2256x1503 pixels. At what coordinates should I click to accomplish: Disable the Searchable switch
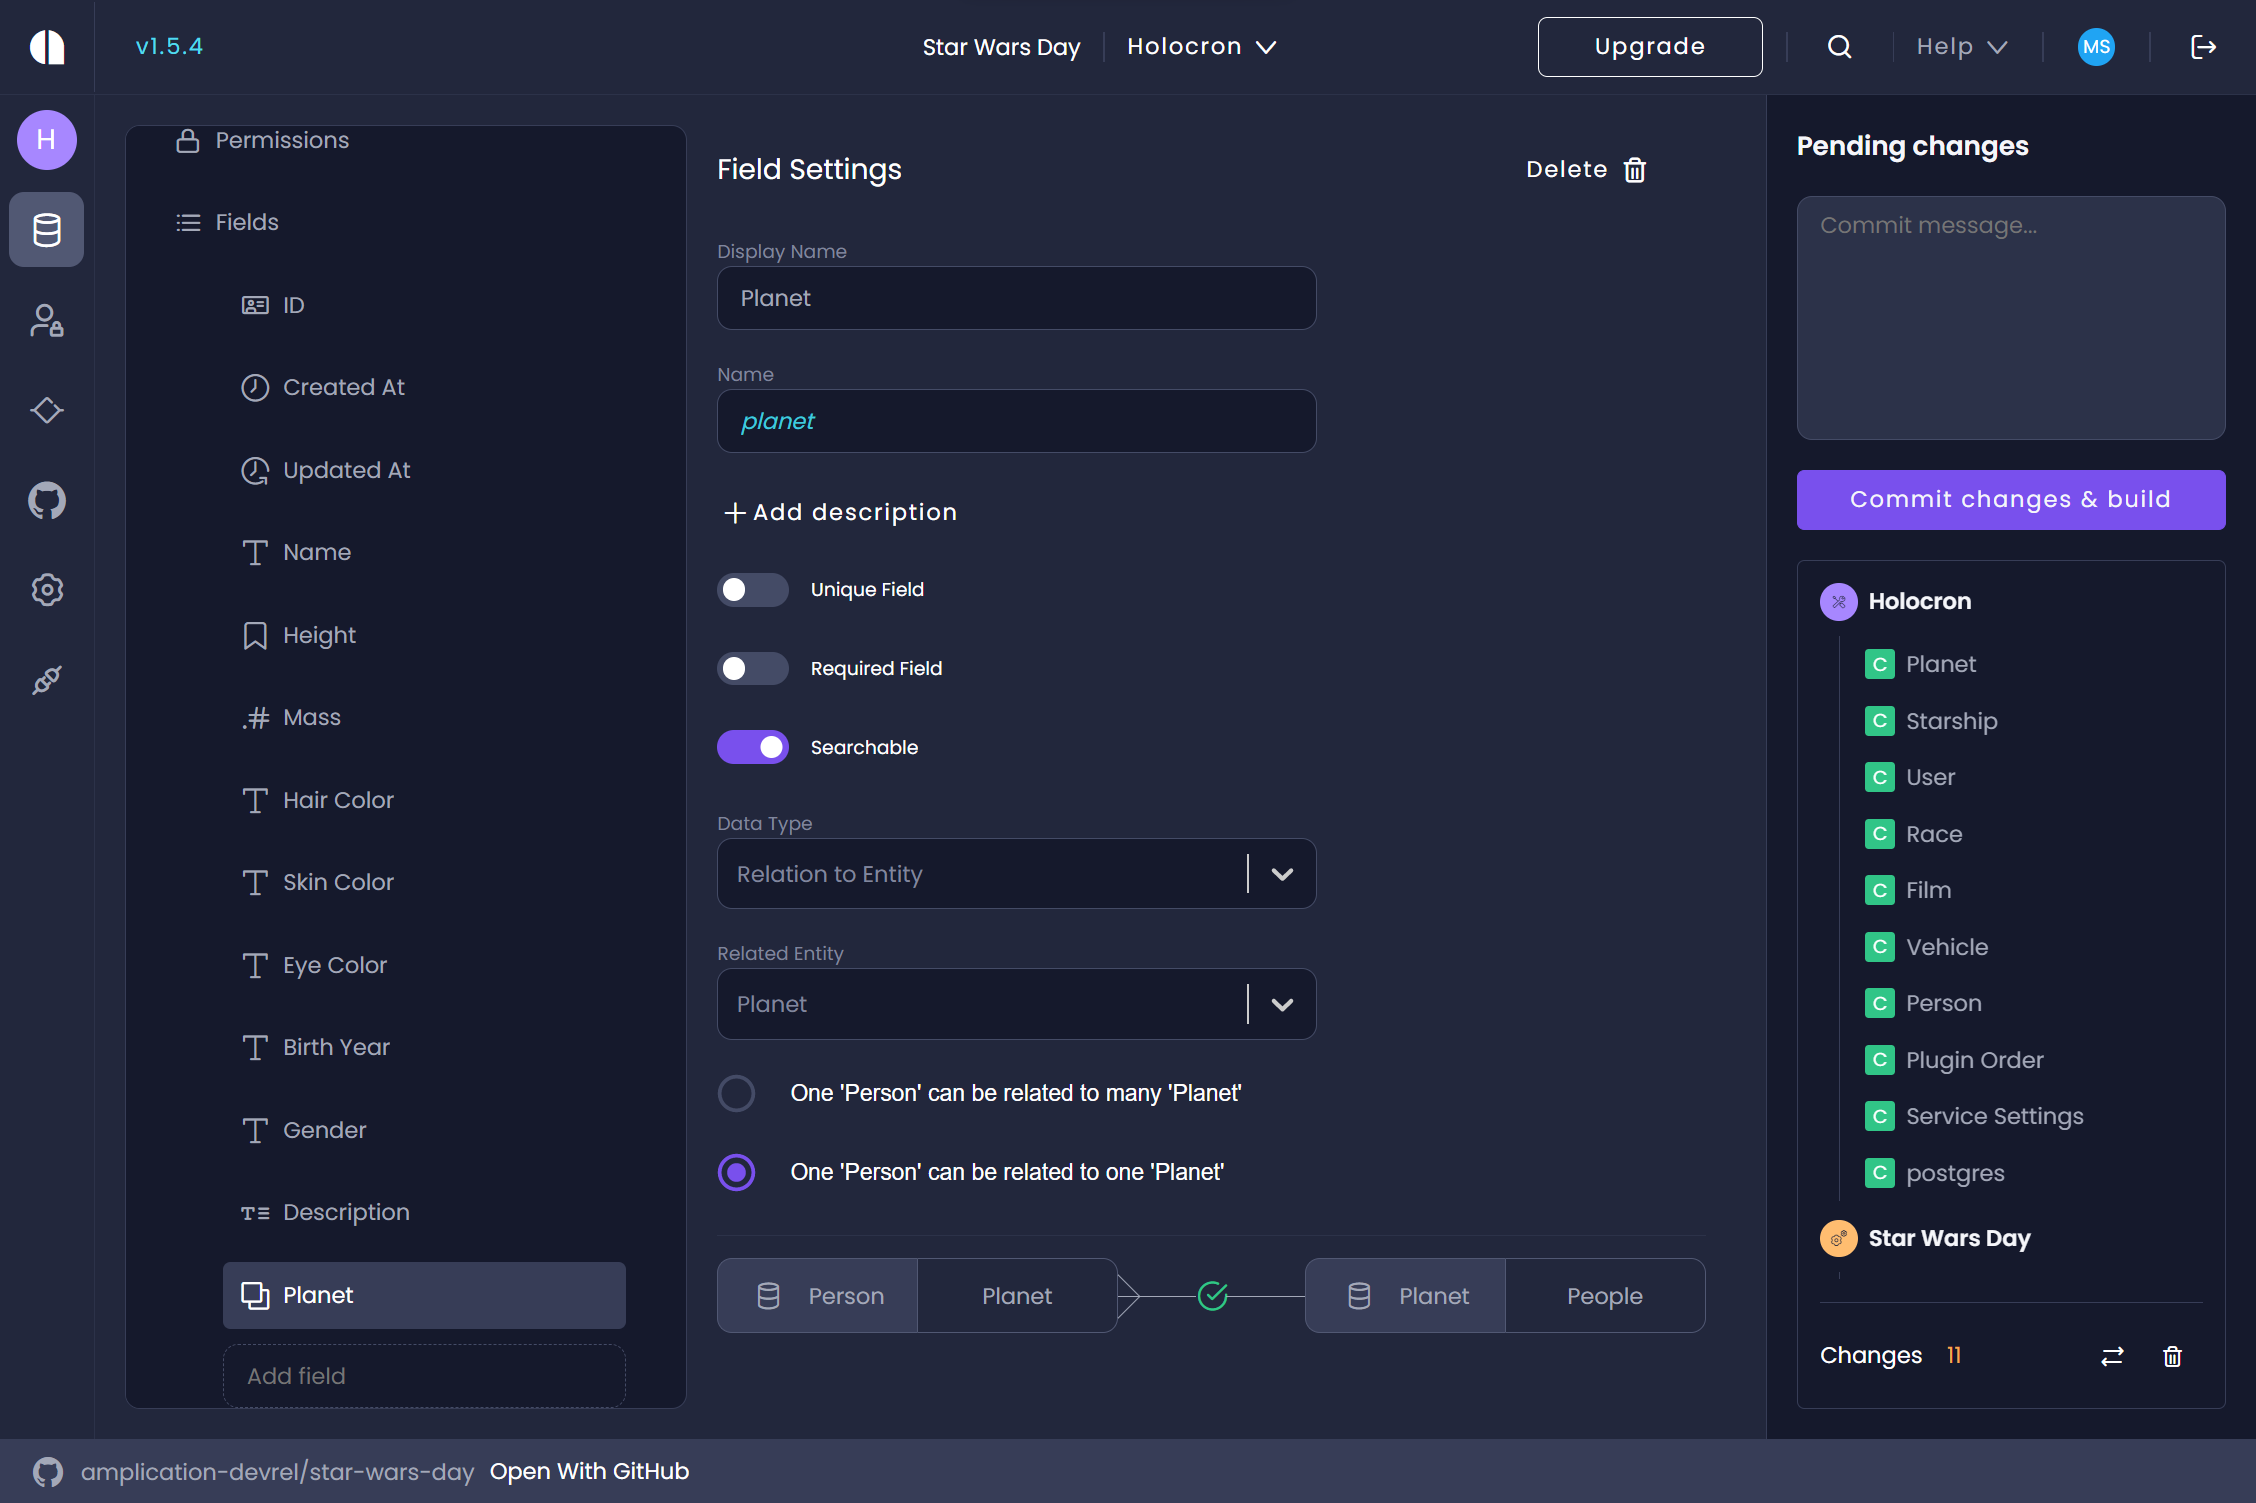pyautogui.click(x=753, y=748)
